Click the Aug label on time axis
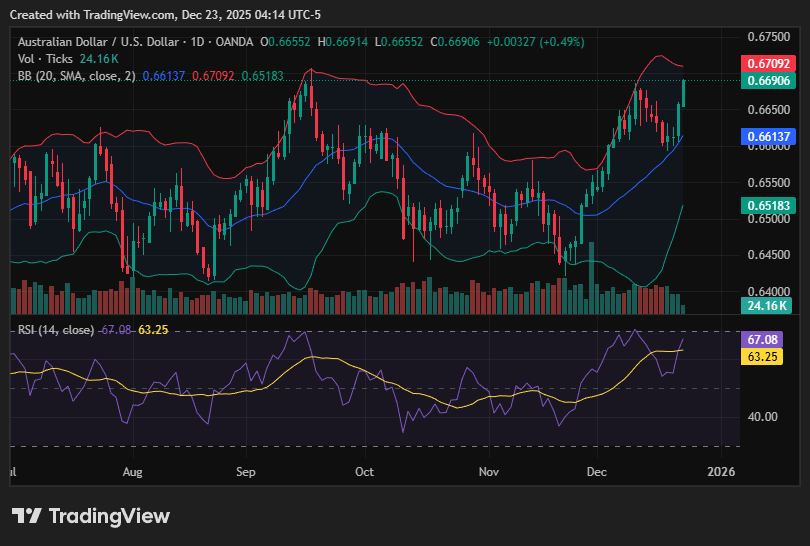810x546 pixels. pos(132,470)
